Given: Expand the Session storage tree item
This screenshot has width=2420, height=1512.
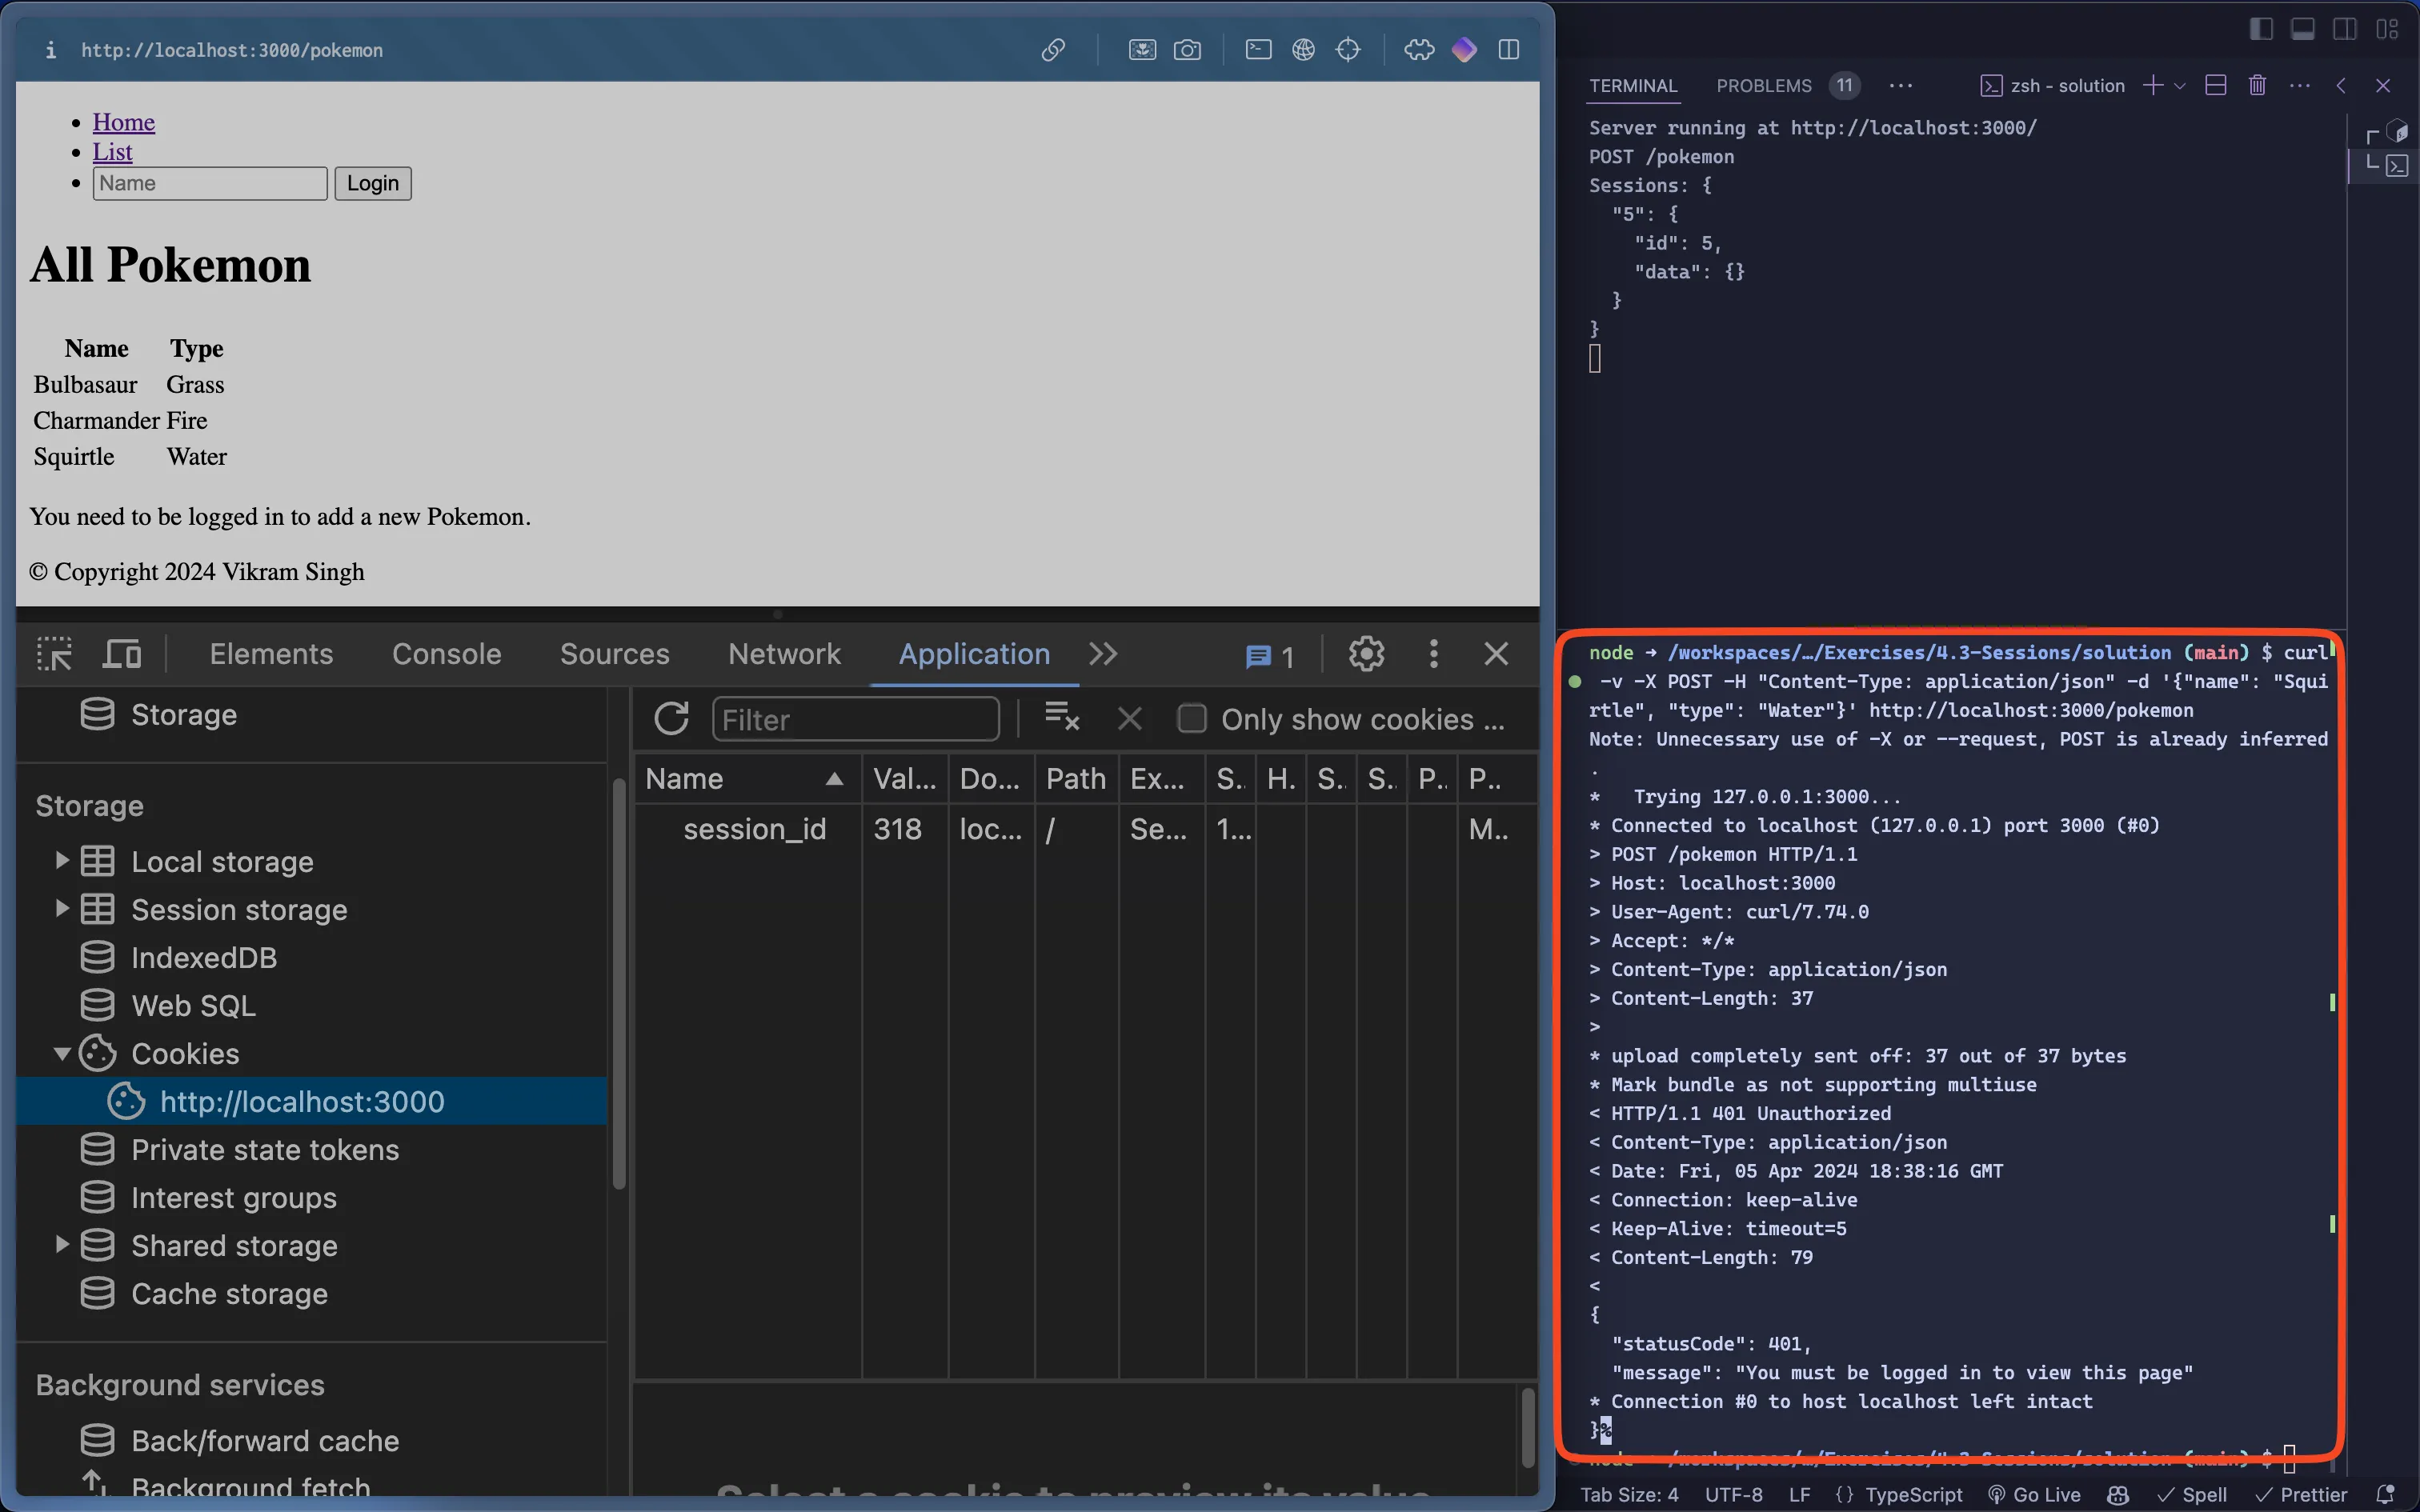Looking at the screenshot, I should 61,909.
